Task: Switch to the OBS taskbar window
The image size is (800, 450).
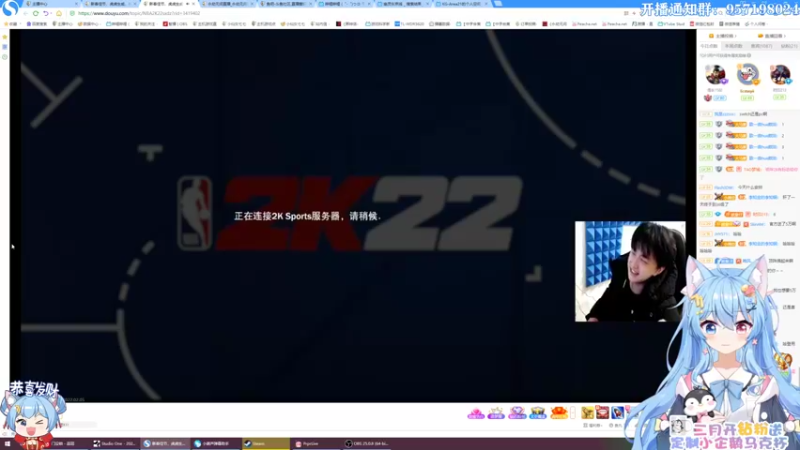Action: click(366, 444)
